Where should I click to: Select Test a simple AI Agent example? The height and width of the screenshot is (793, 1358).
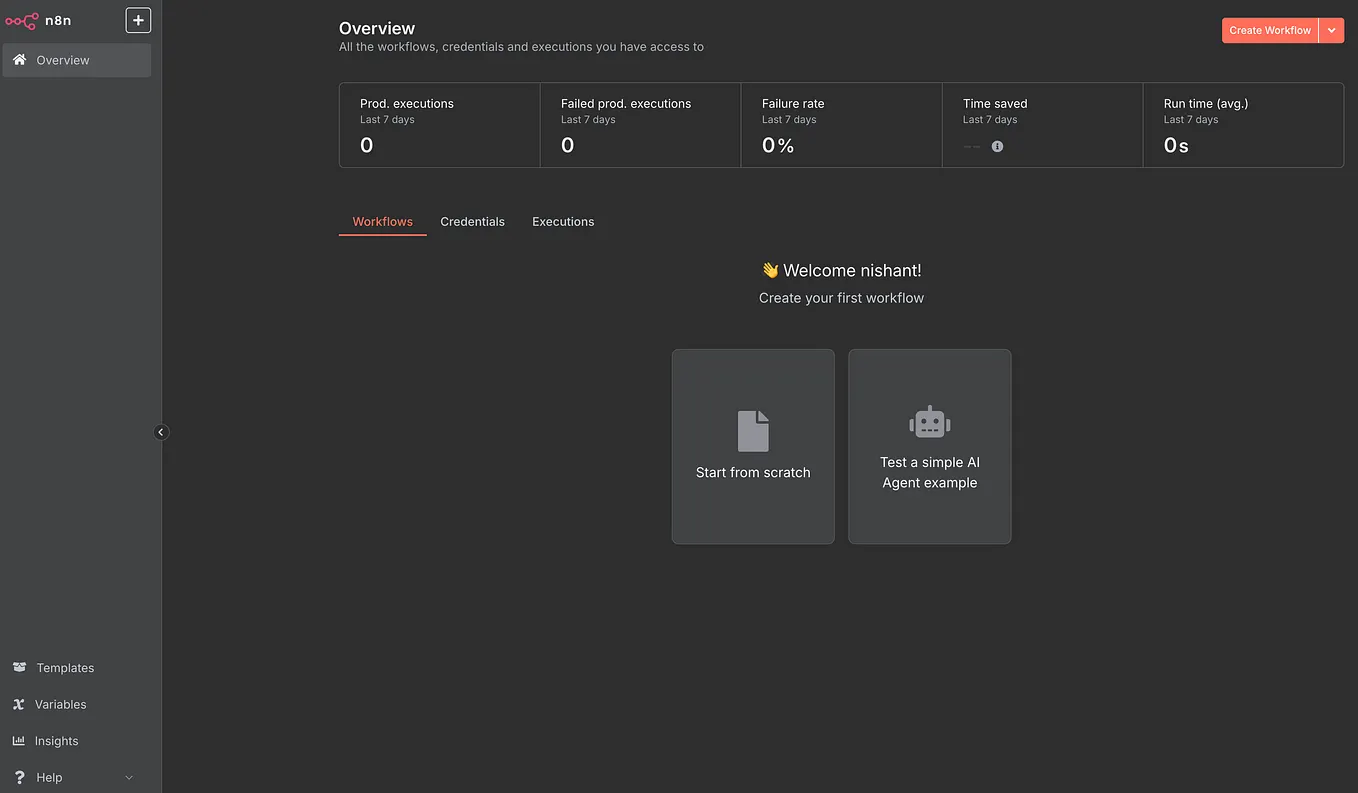(929, 446)
